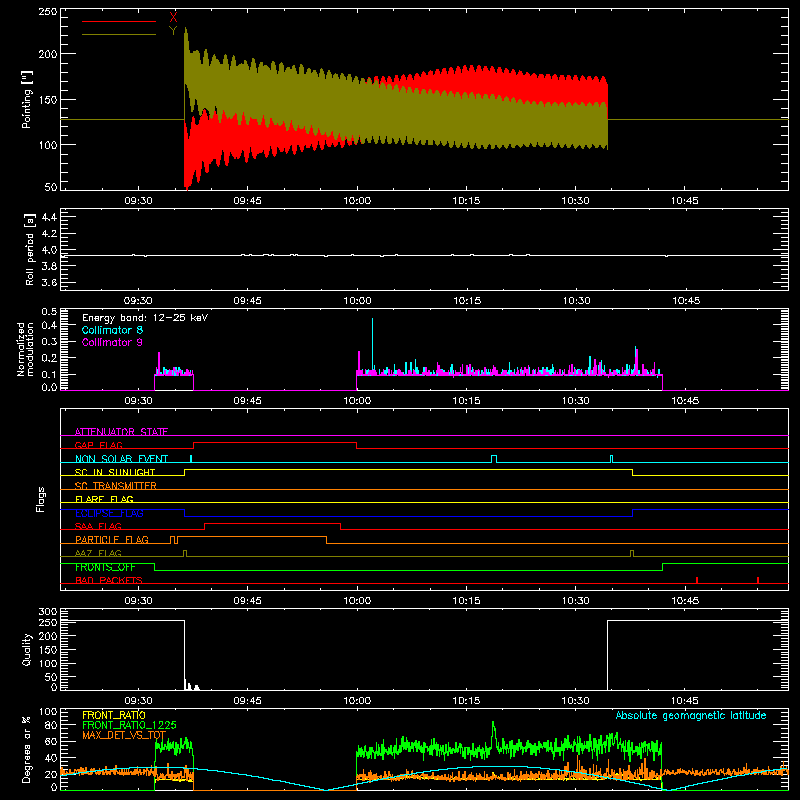Viewport: 800px width, 800px height.
Task: Click the 'Flags' vertical axis title
Action: click(x=41, y=499)
